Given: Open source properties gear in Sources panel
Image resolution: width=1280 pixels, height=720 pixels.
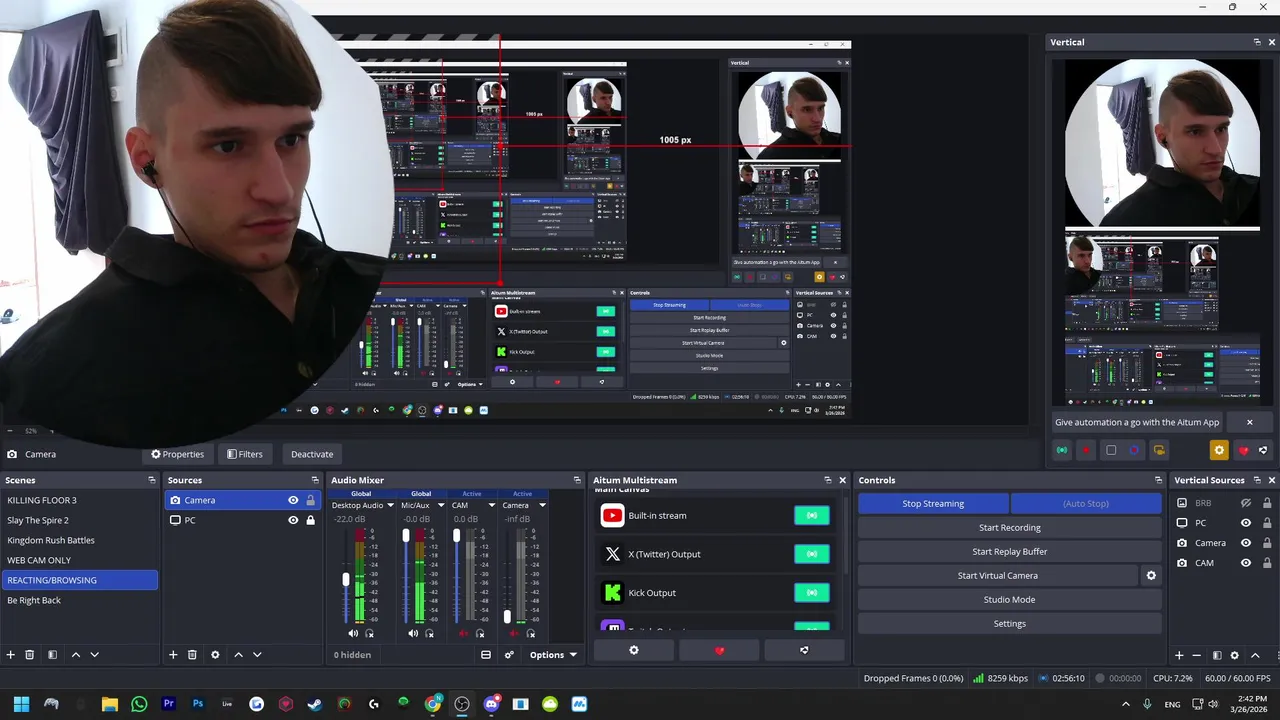Looking at the screenshot, I should 215,655.
